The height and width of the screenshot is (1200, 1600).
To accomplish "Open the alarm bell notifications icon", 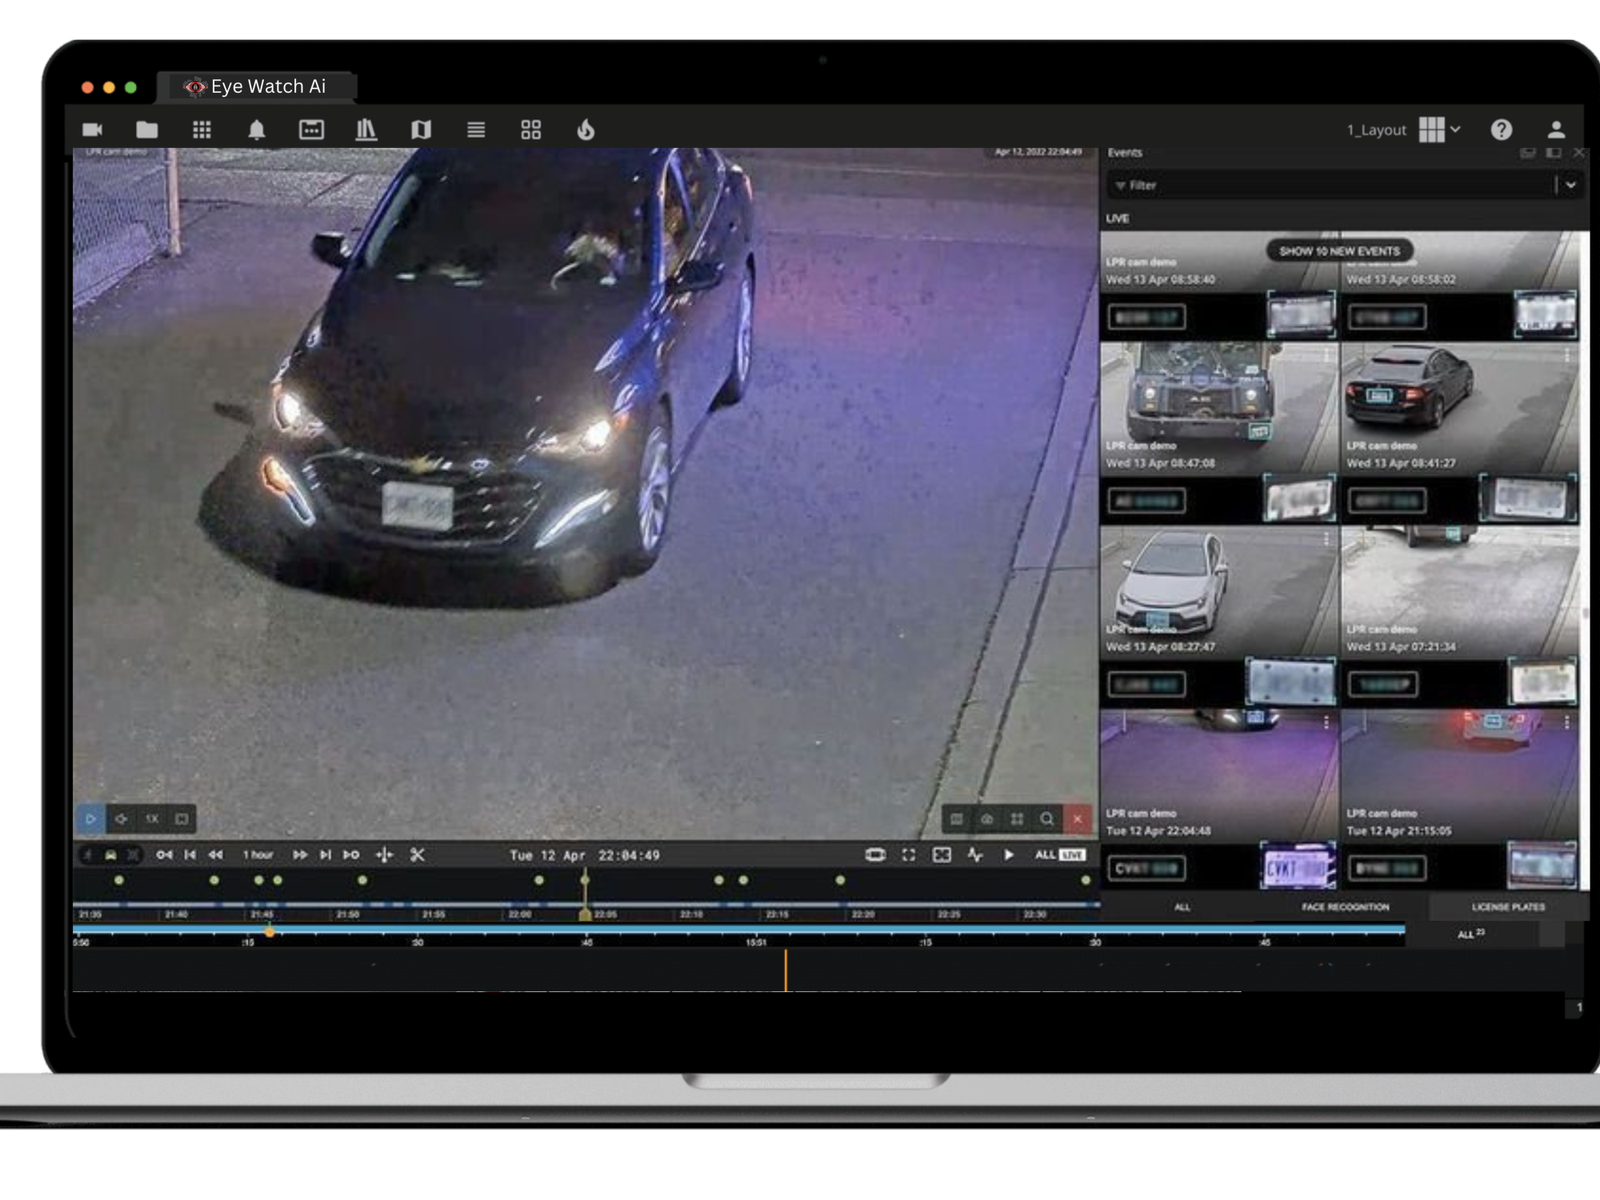I will point(257,130).
